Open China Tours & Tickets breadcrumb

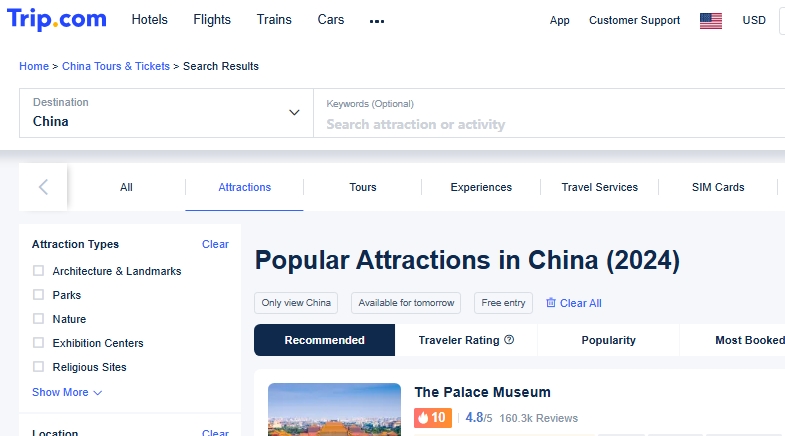coord(116,66)
